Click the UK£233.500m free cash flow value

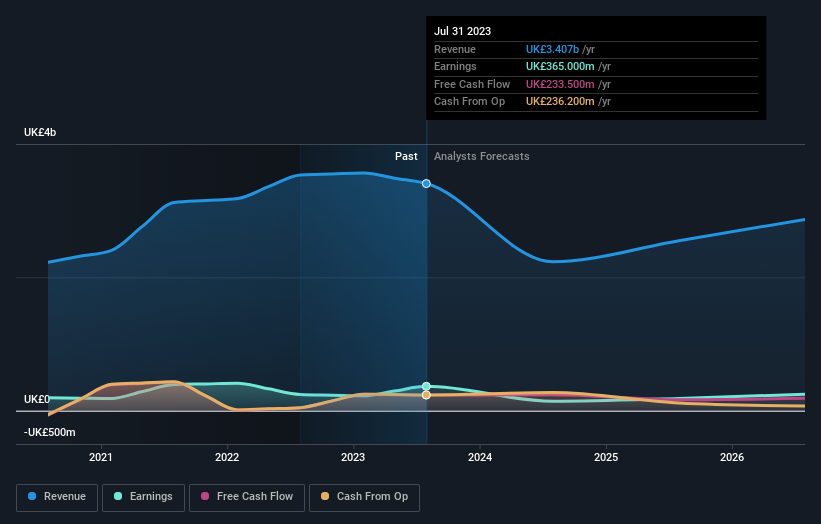(560, 84)
